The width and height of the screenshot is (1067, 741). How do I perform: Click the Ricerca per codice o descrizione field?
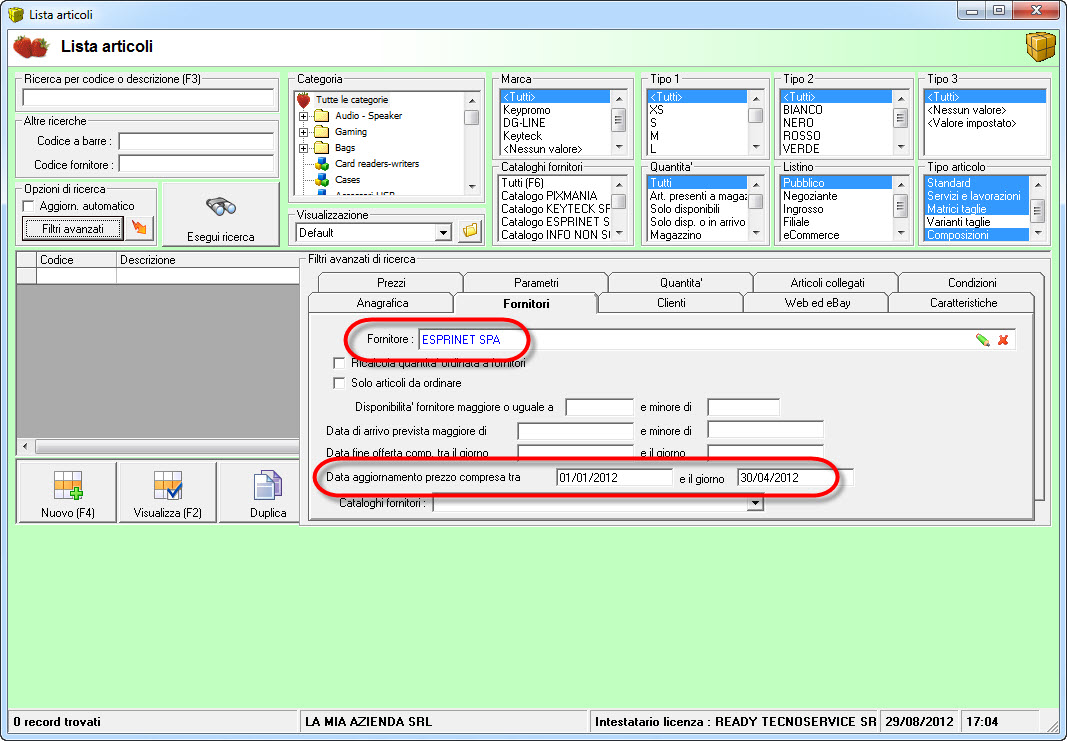[148, 97]
